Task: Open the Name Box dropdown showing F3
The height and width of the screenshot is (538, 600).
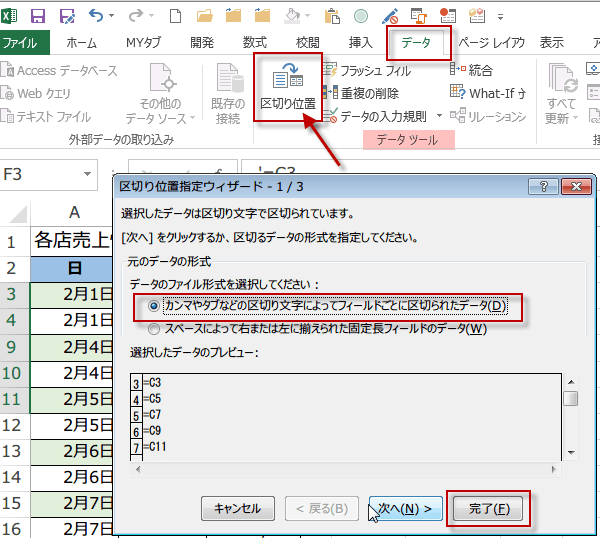Action: coord(88,174)
